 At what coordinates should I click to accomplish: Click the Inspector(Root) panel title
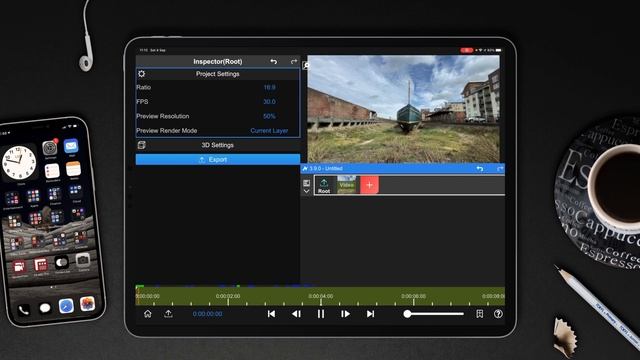[x=218, y=62]
